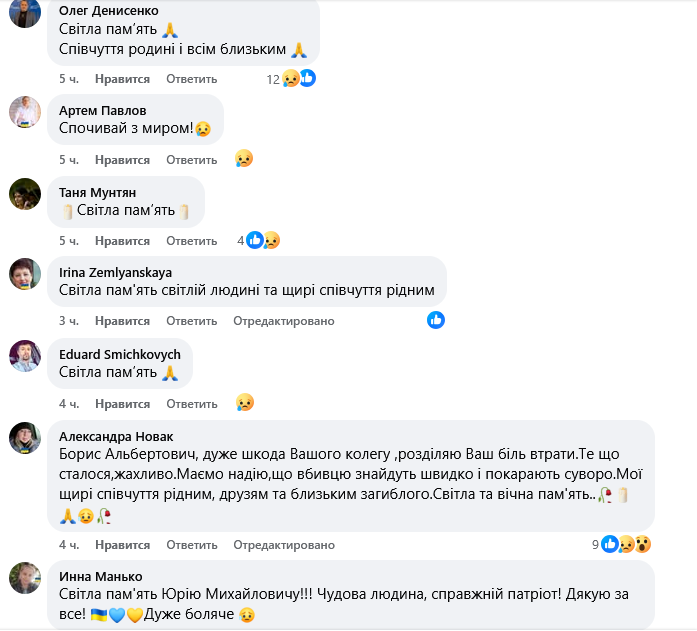Click Ответить under Александра Новак's comment
Screen dimensions: 697x631
point(191,545)
